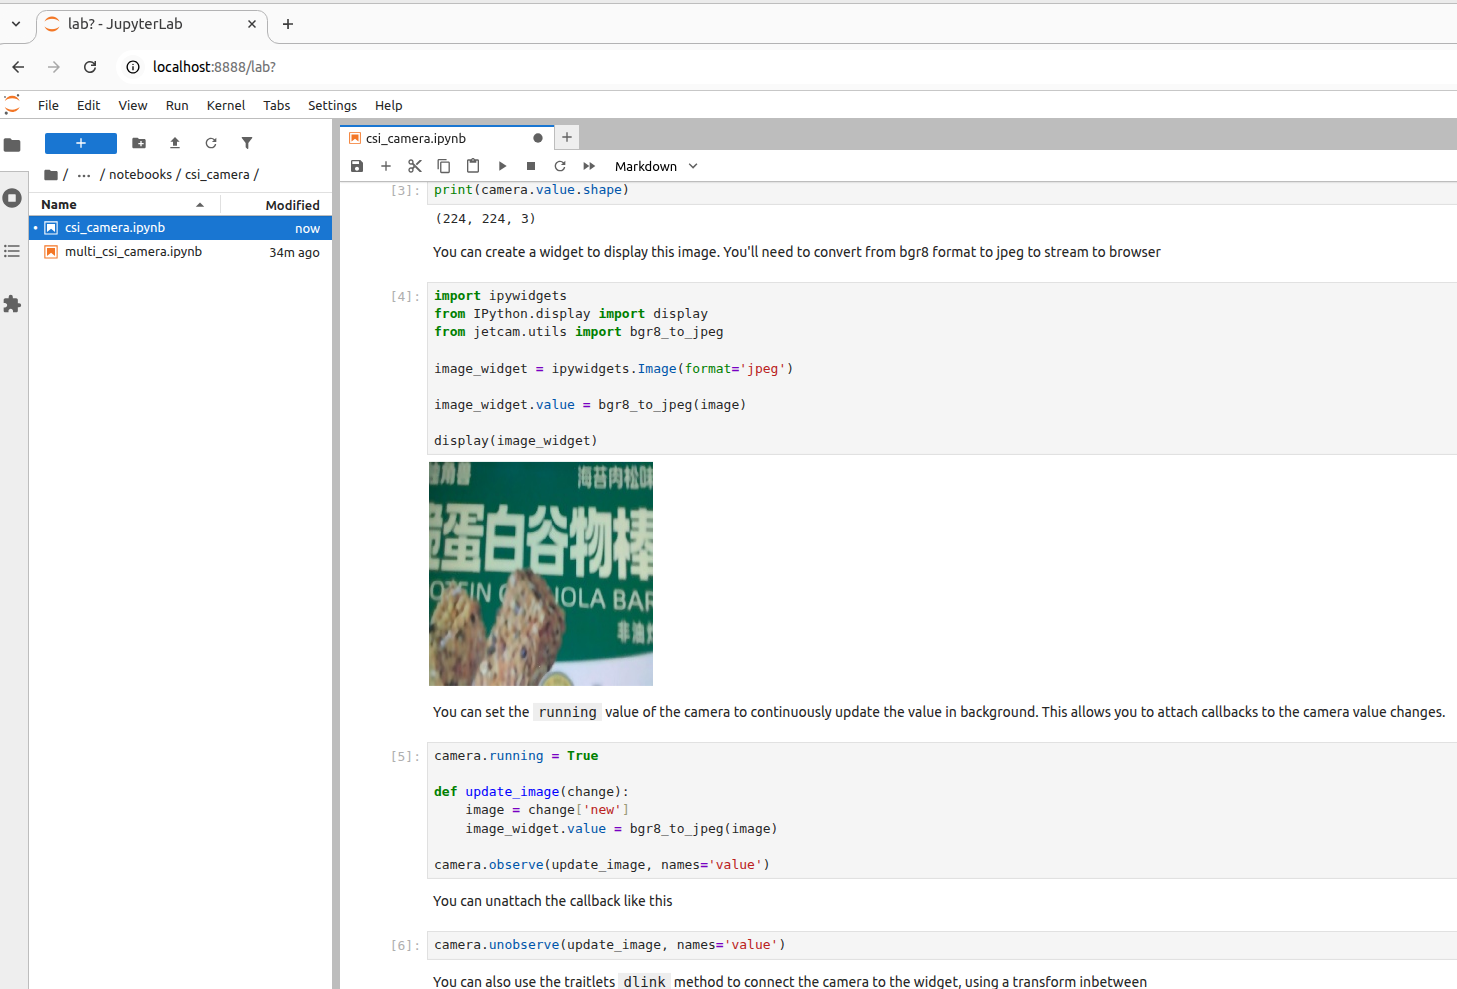
Task: Toggle the file filter funnel icon
Action: (247, 143)
